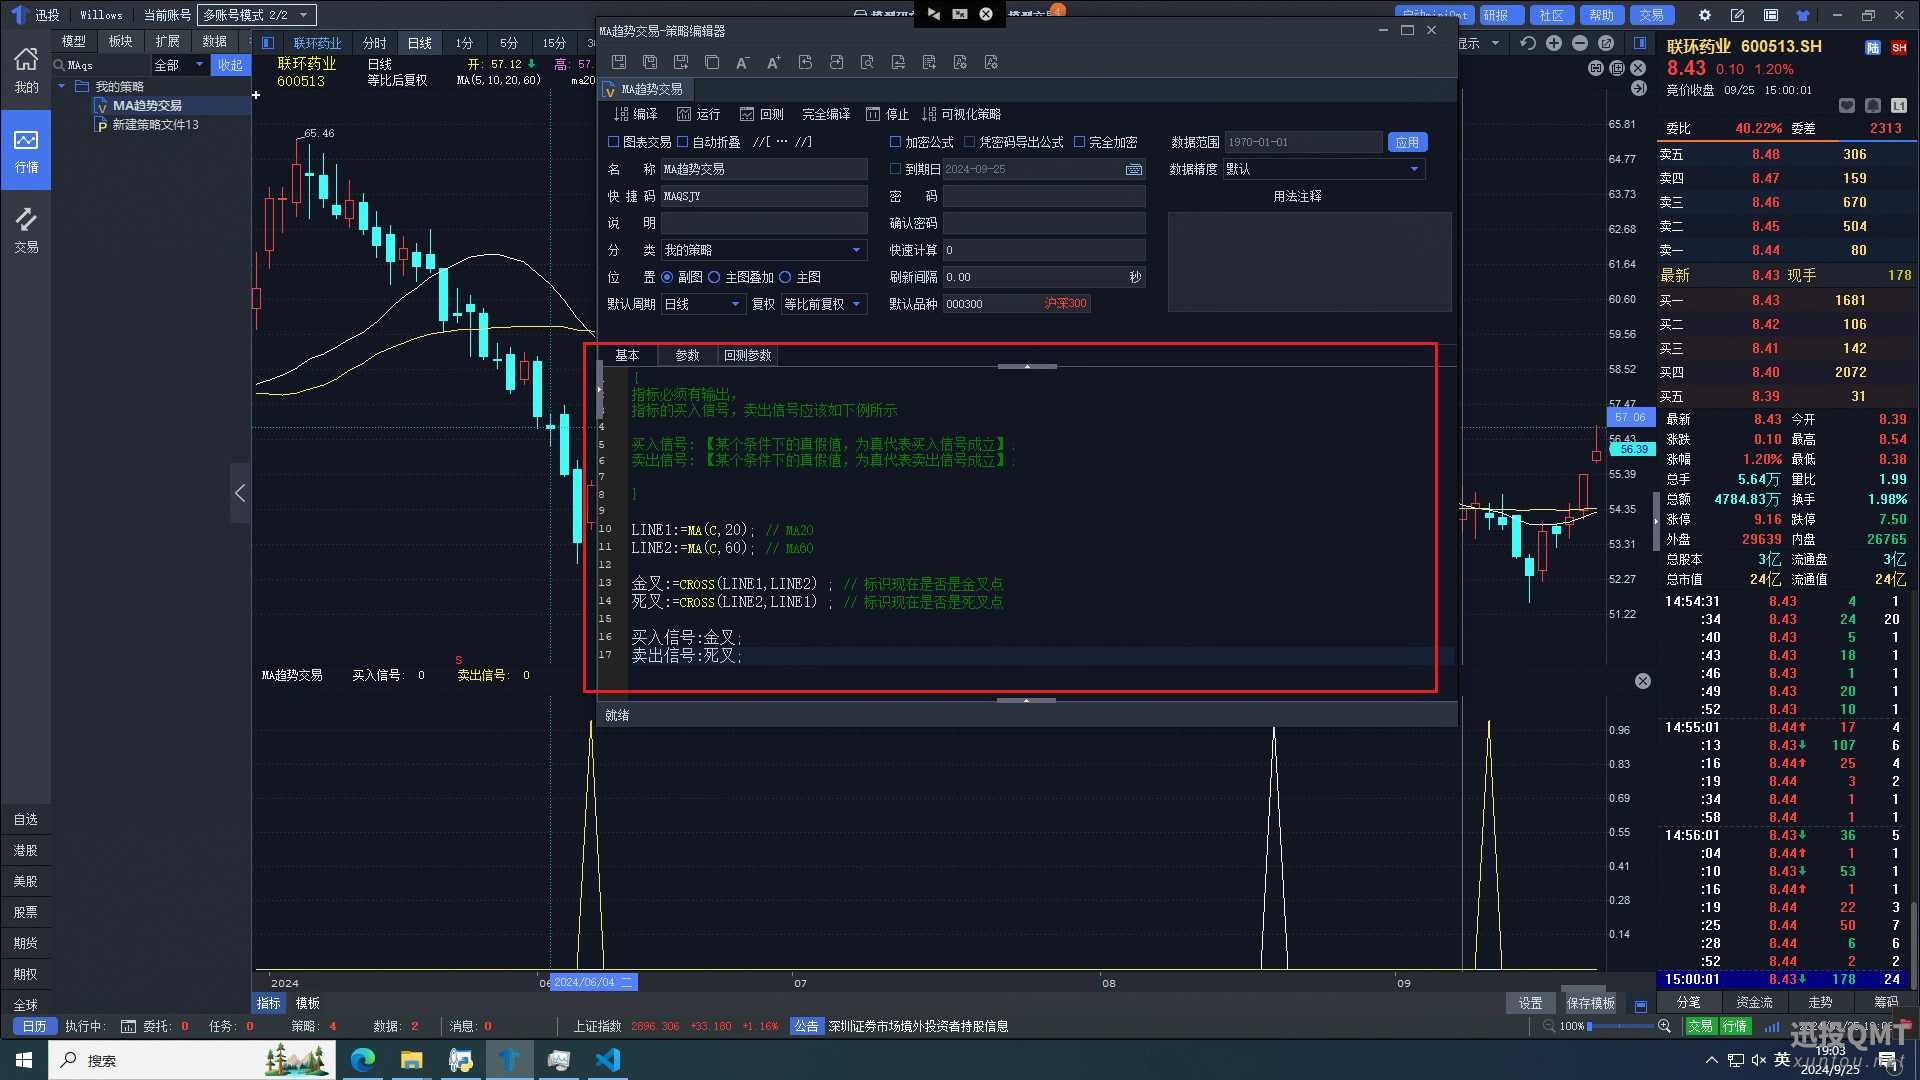
Task: Select the 主图叠加 position radio button
Action: (x=714, y=277)
